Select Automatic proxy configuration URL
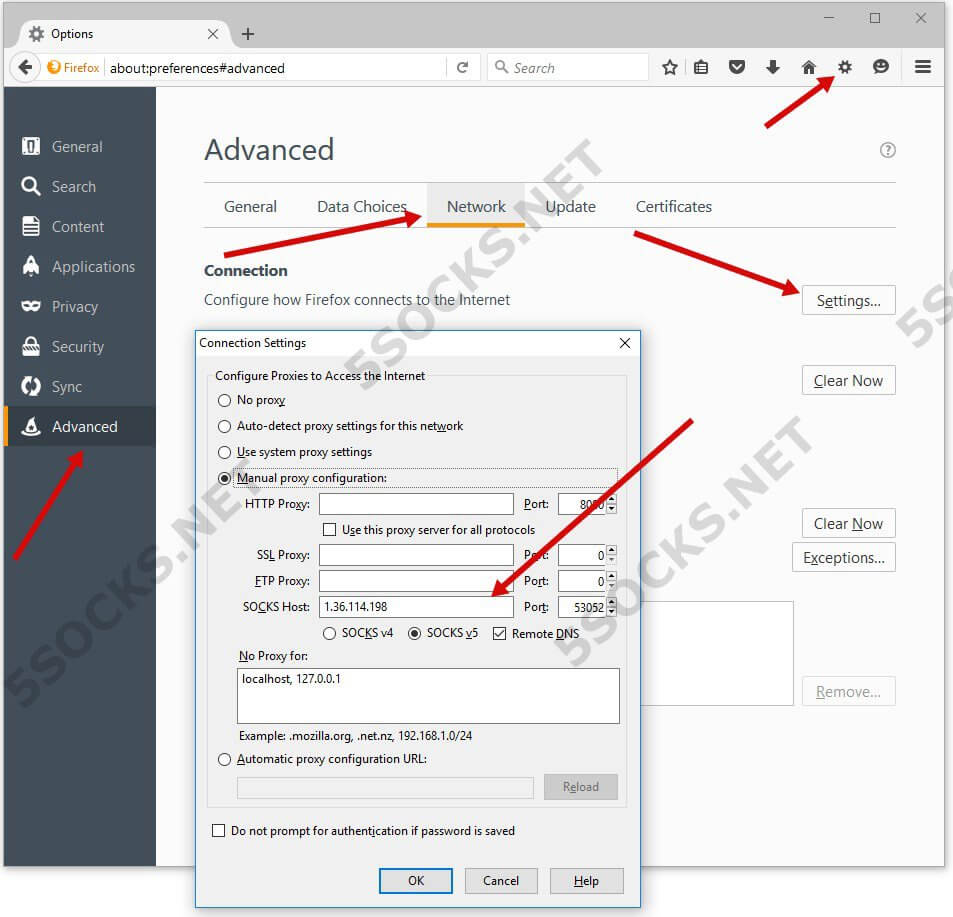This screenshot has width=953, height=917. [224, 760]
